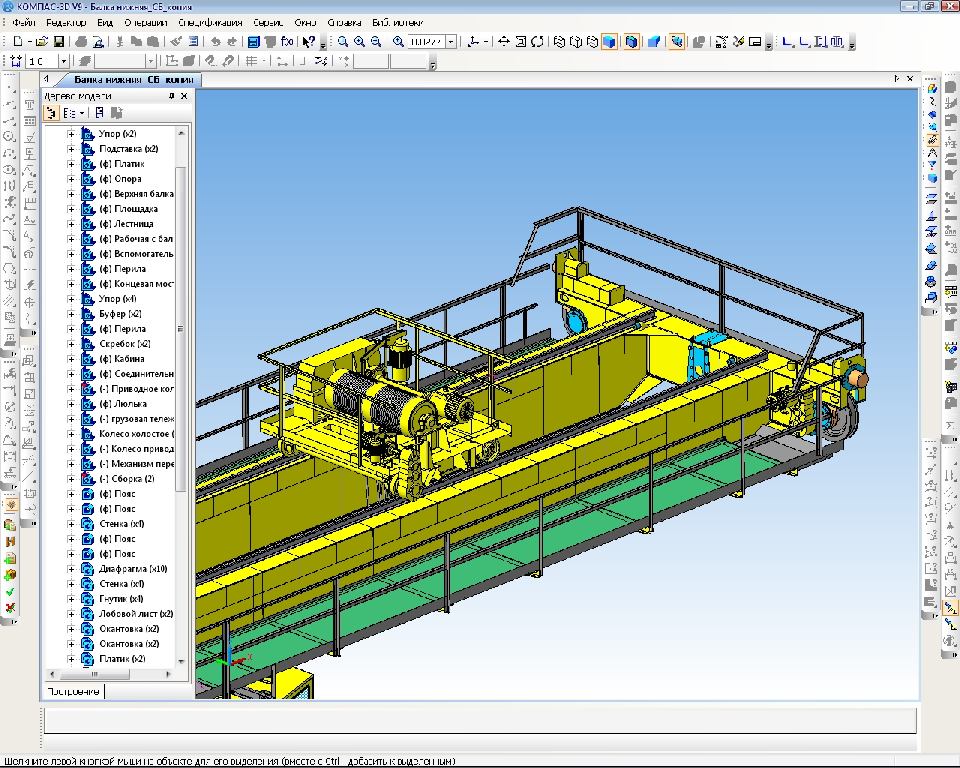
Task: Switch to the Построение tab
Action: 73,691
